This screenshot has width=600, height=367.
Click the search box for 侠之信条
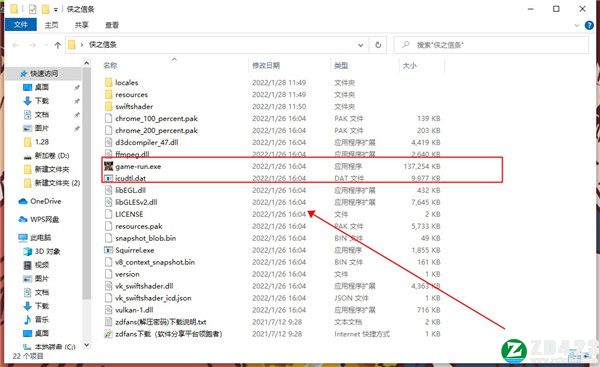[491, 45]
